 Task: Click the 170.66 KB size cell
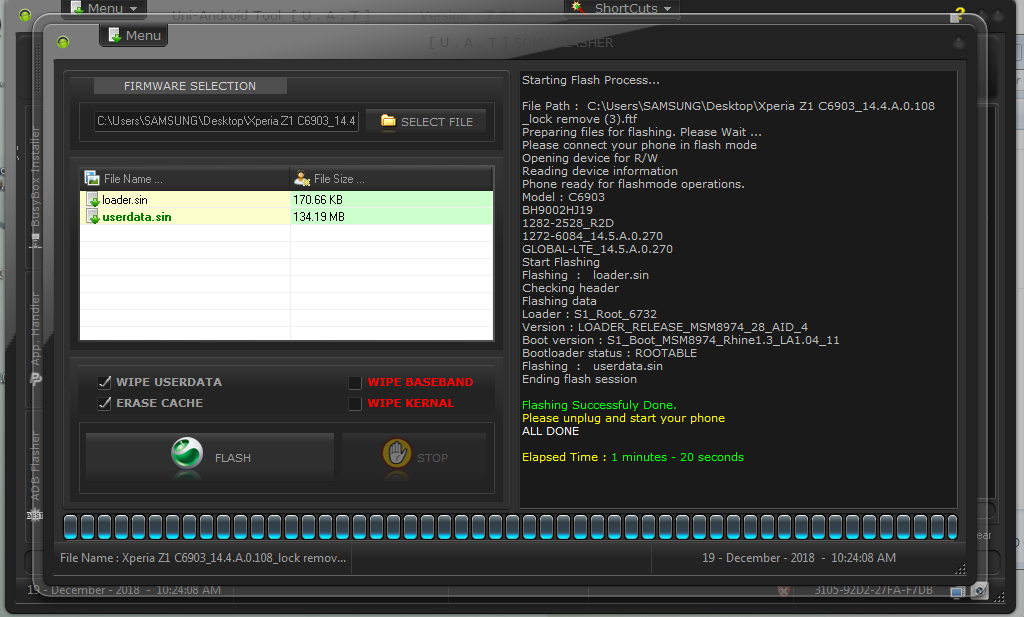click(391, 200)
